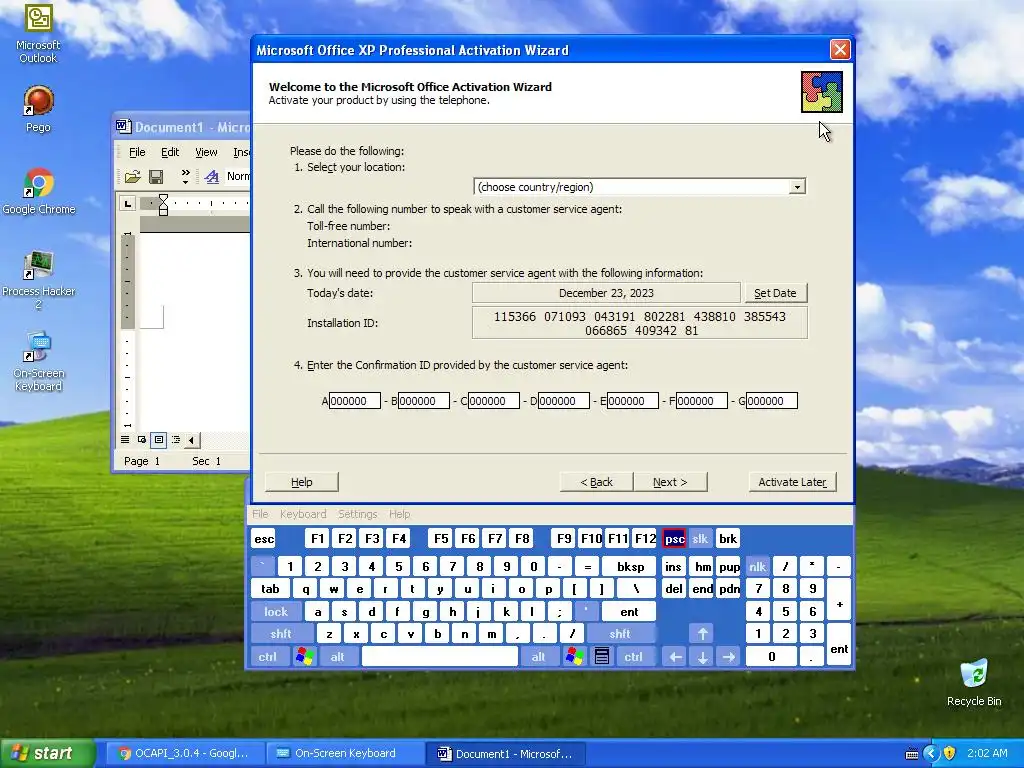Screen dimensions: 1024x768
Task: Toggle left shft key on keyboard
Action: (x=281, y=633)
